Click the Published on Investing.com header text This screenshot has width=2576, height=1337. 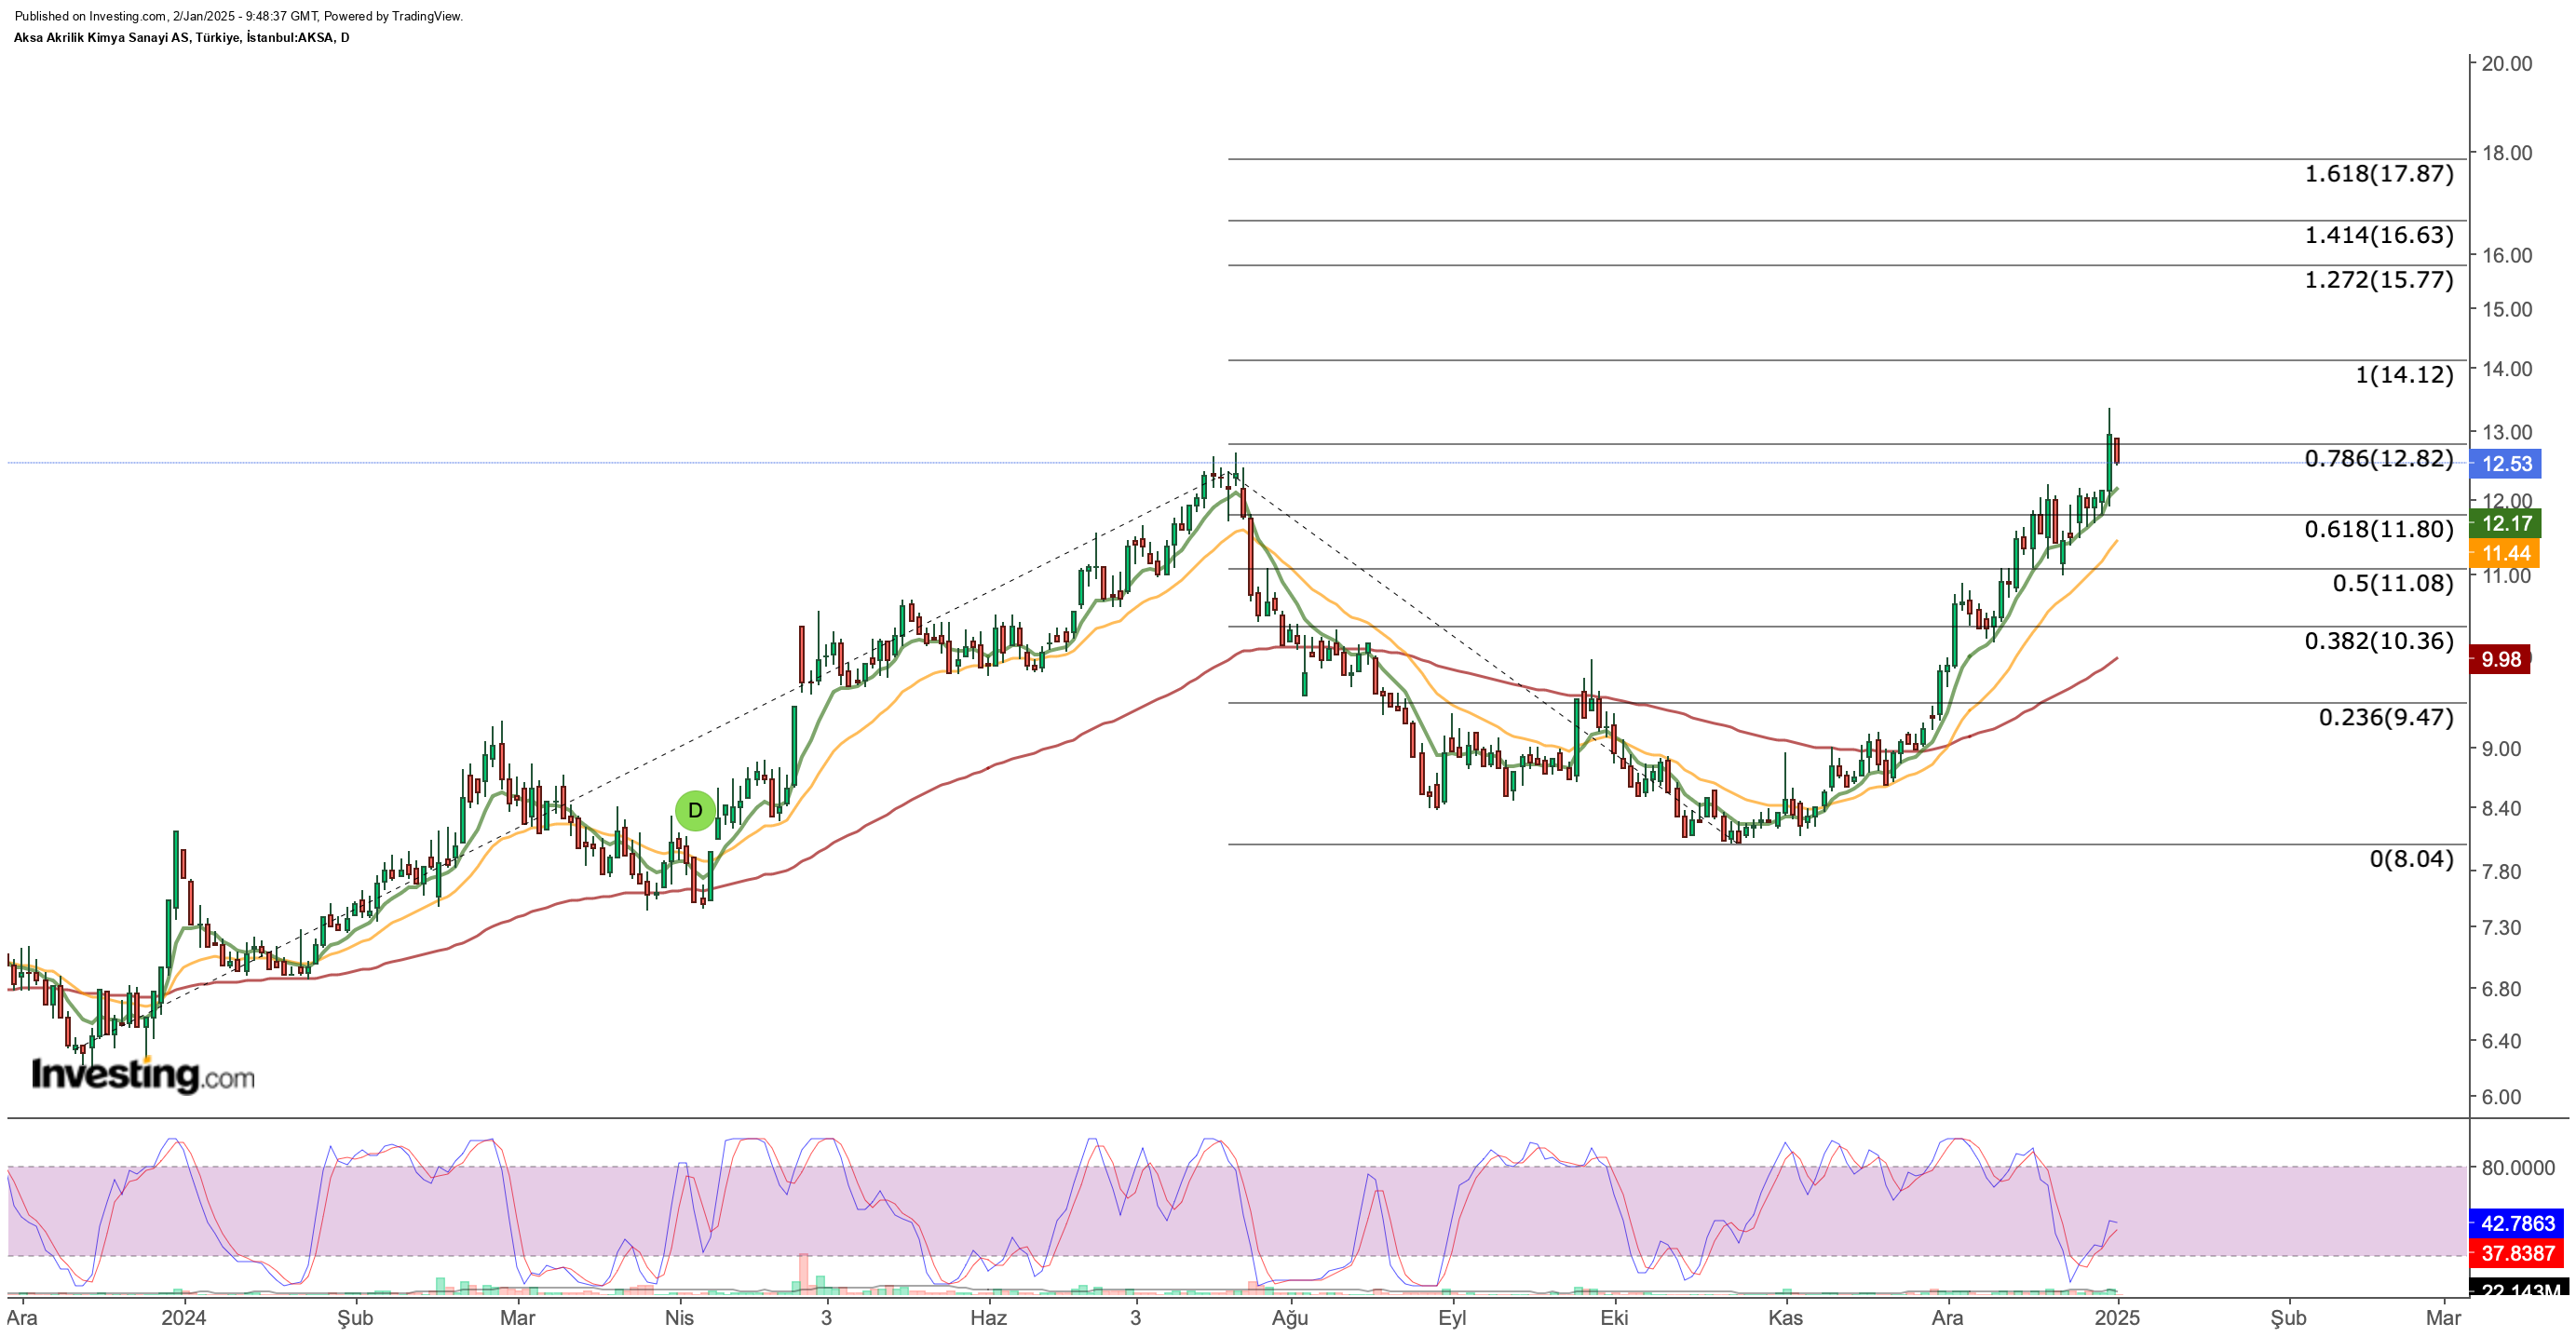coord(238,17)
